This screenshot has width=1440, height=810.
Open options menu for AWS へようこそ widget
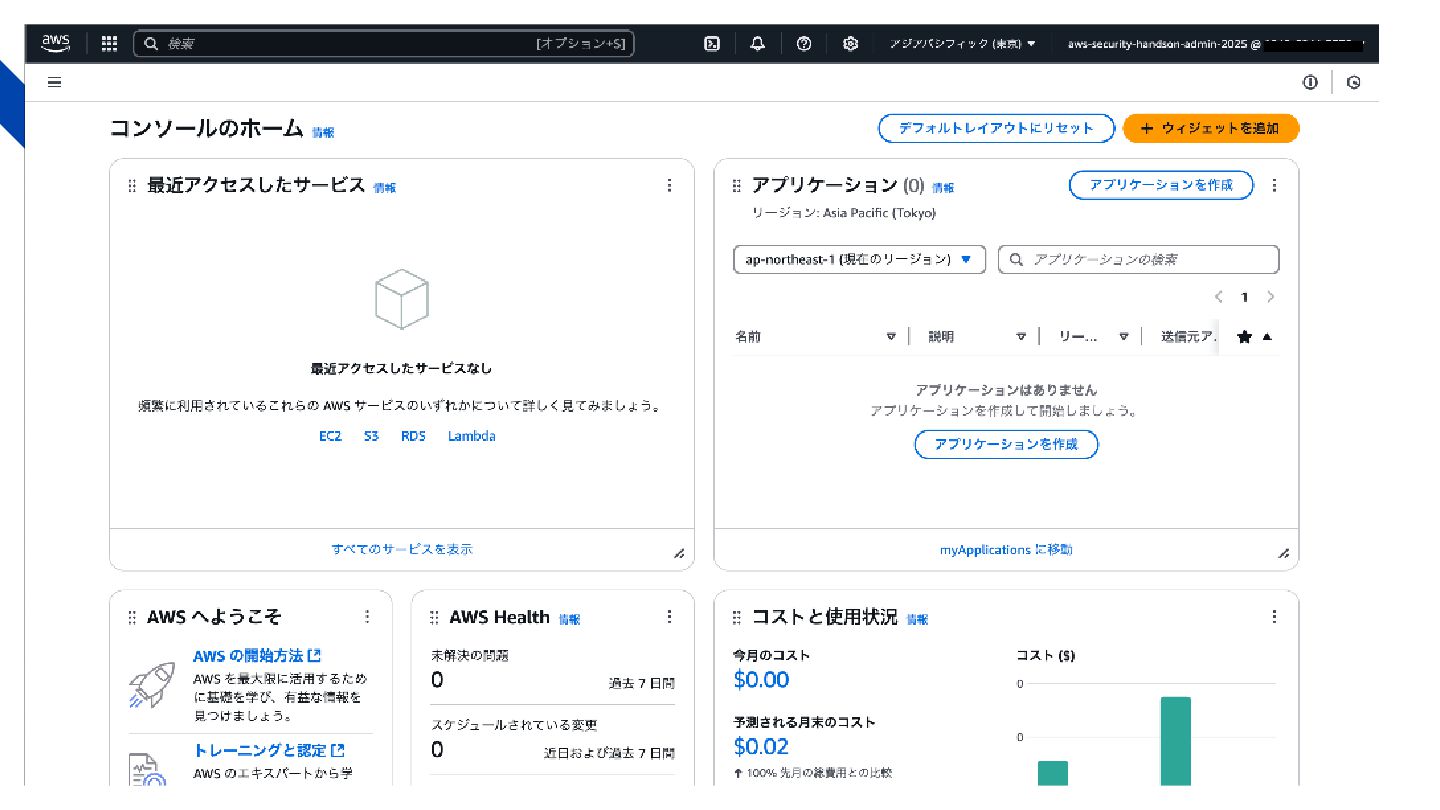367,617
